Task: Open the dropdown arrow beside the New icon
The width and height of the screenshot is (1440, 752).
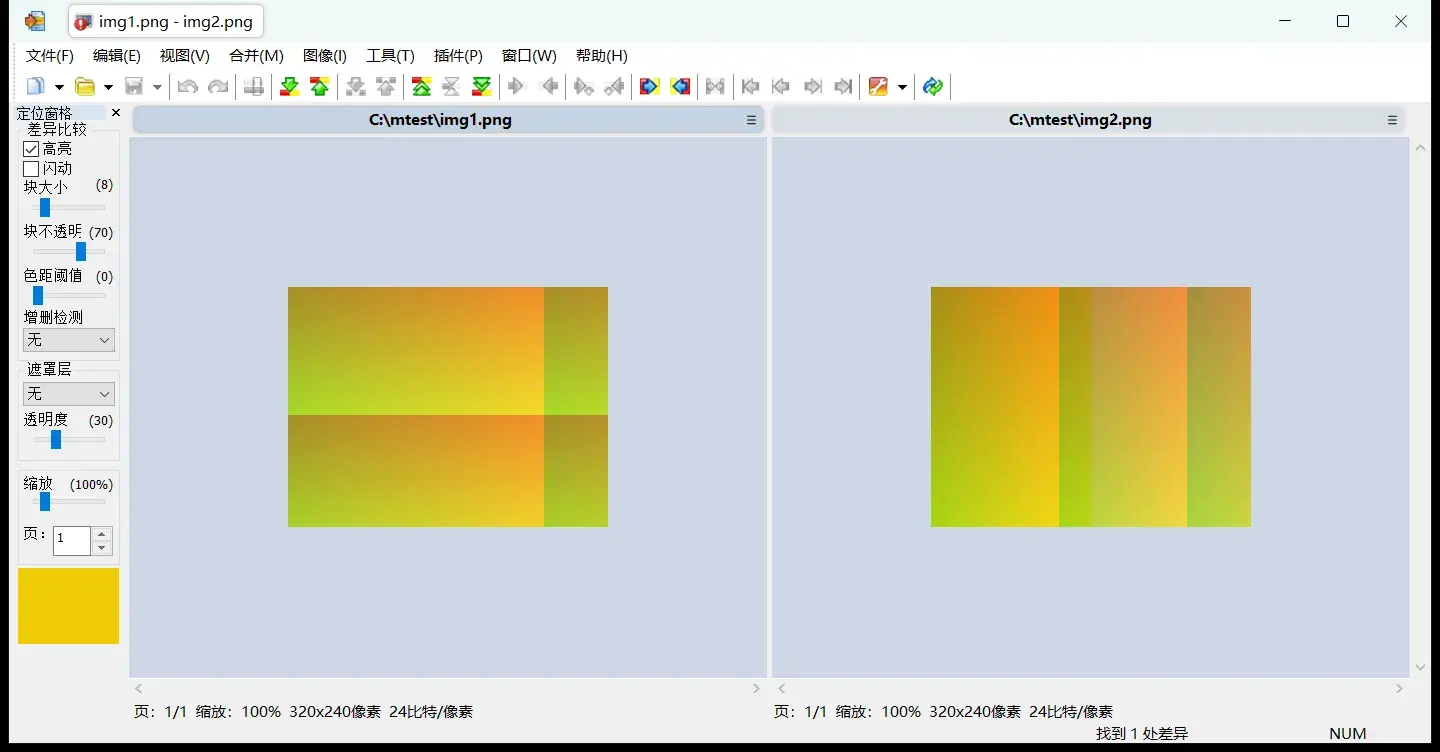Action: (59, 87)
